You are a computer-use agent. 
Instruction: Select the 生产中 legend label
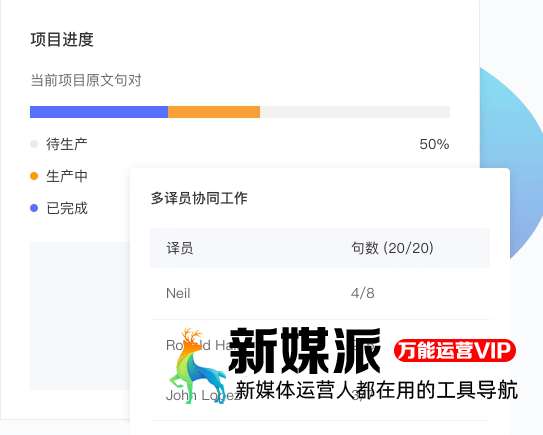click(x=67, y=176)
